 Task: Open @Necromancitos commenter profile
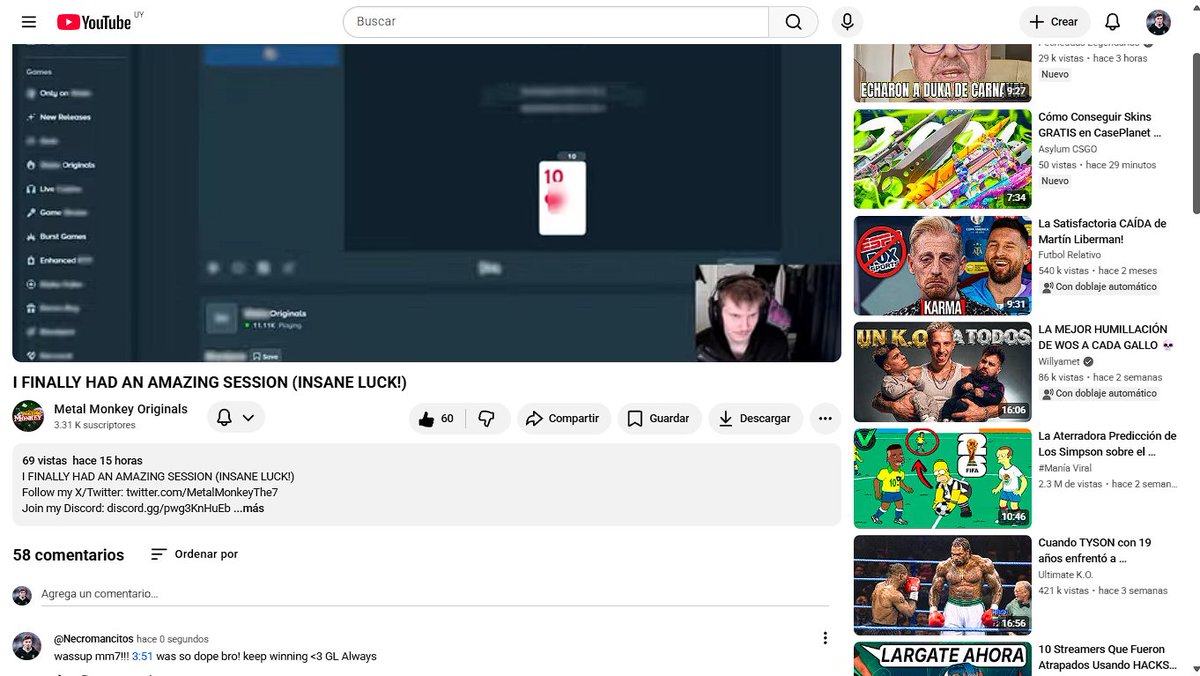[x=93, y=639]
